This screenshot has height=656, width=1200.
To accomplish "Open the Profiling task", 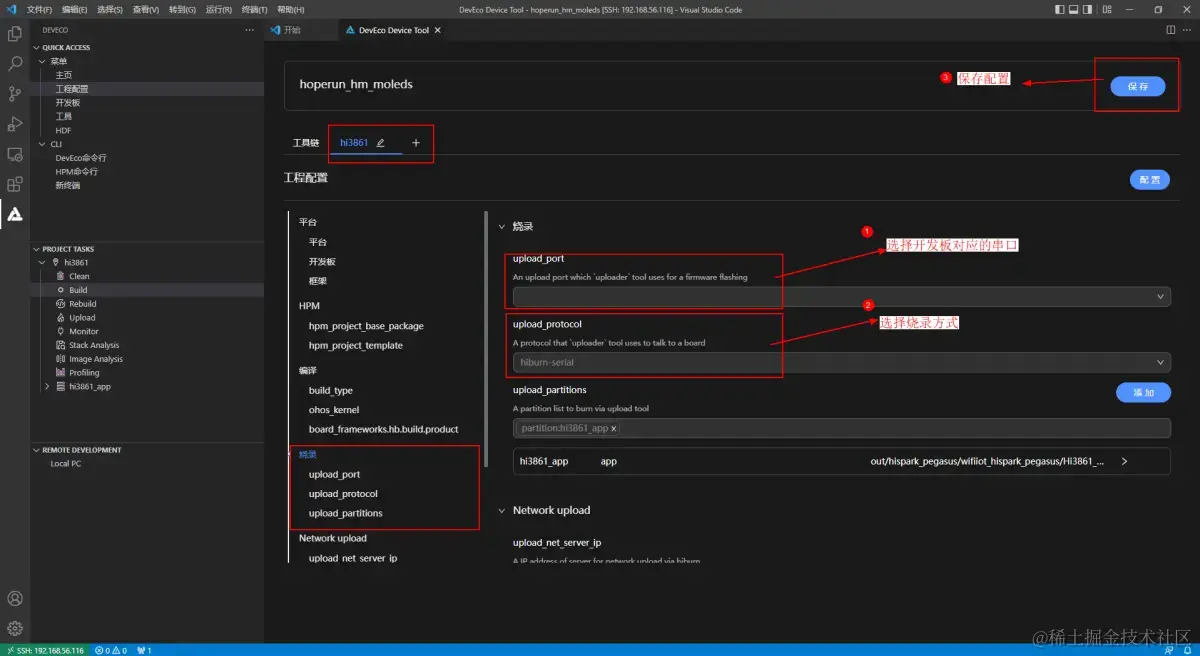I will pyautogui.click(x=84, y=373).
